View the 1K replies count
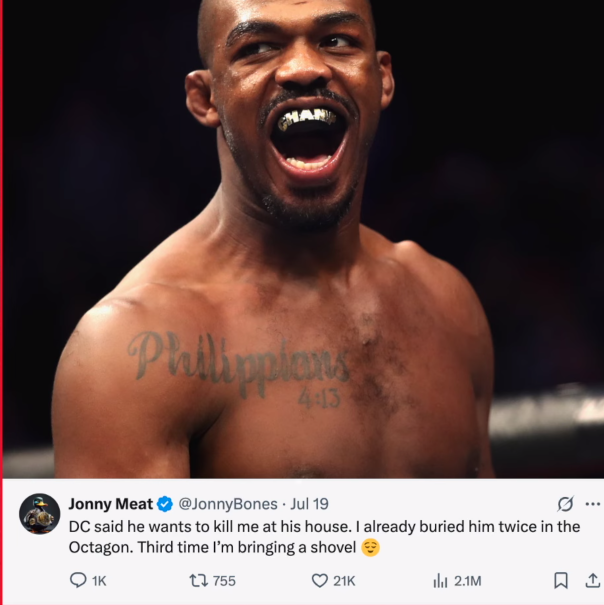 [x=99, y=581]
